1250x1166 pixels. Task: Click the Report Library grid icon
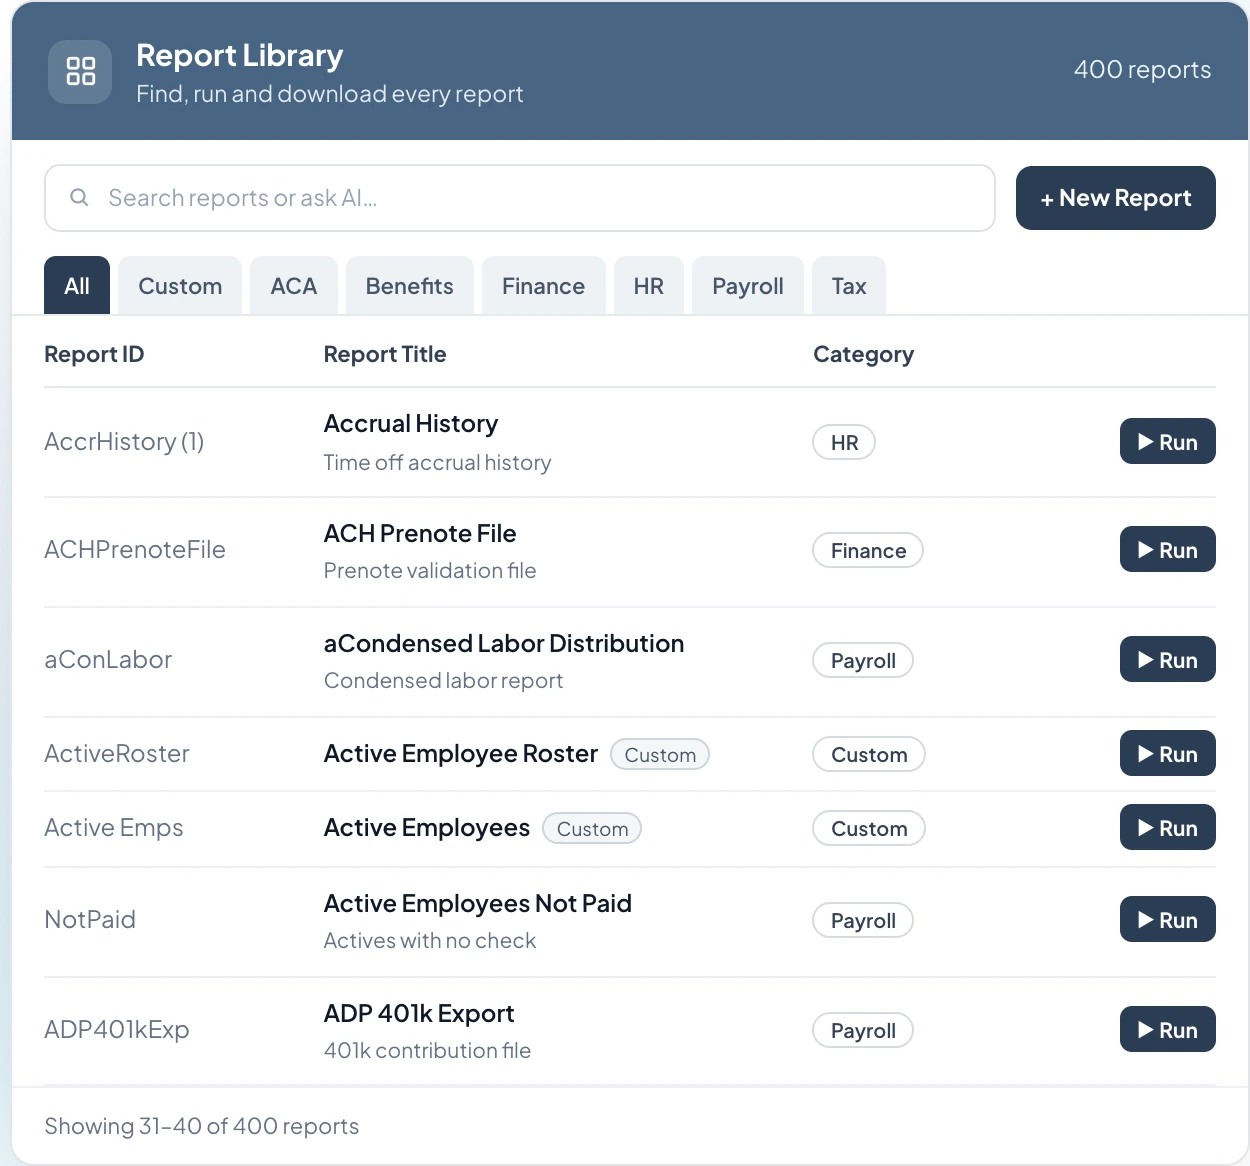(x=80, y=71)
